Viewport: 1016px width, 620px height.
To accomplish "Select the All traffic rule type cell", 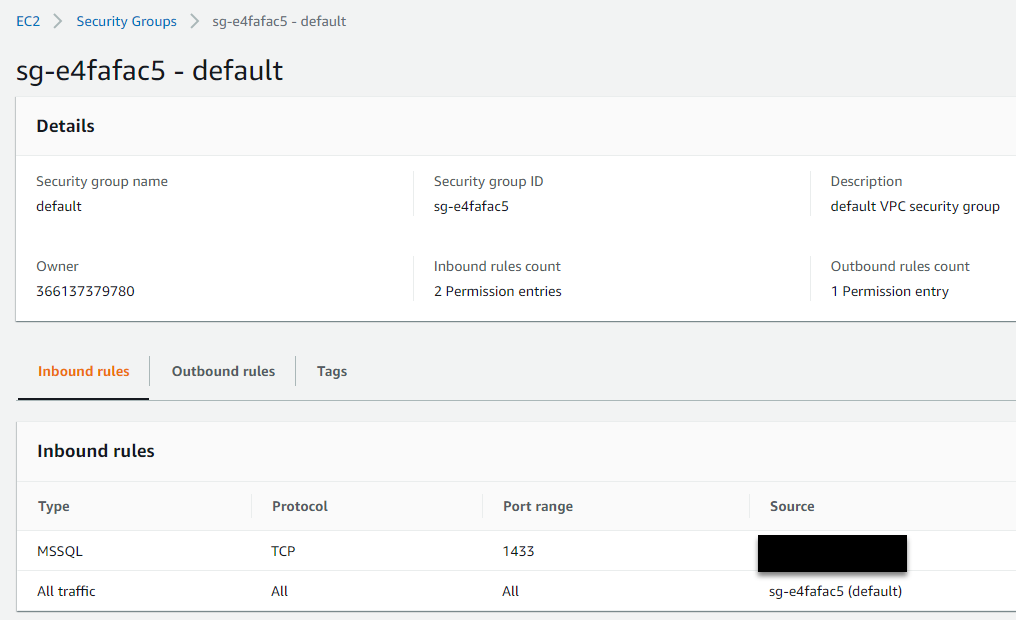I will (x=66, y=591).
